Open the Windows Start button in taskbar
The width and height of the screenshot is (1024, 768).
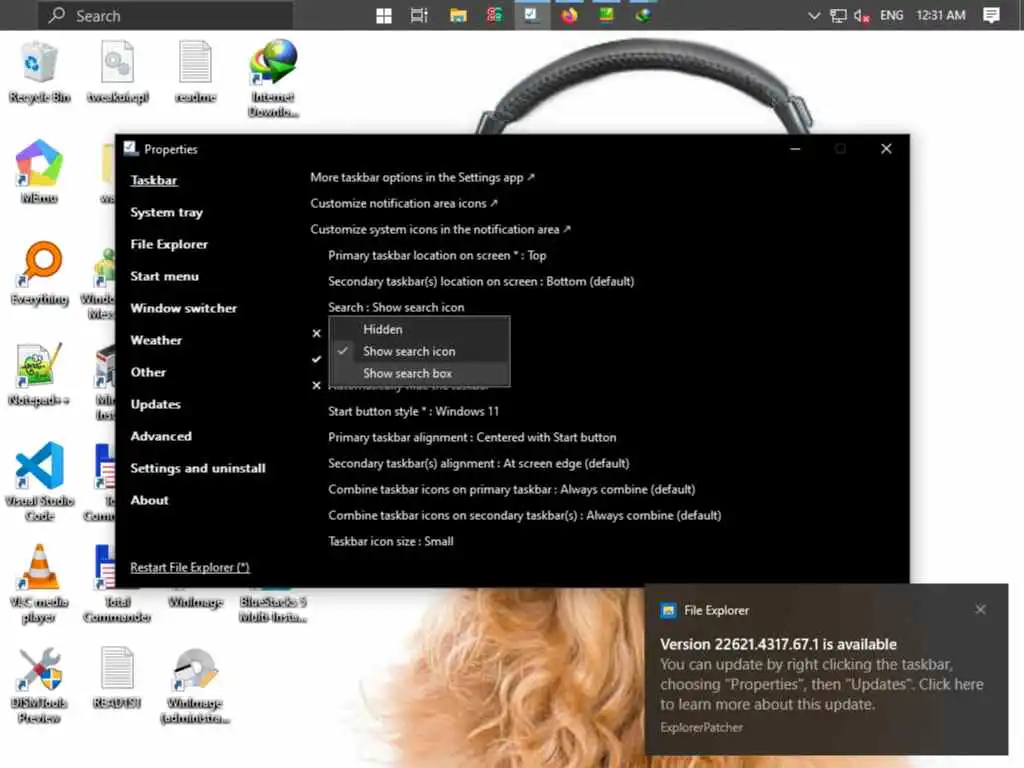click(x=384, y=16)
